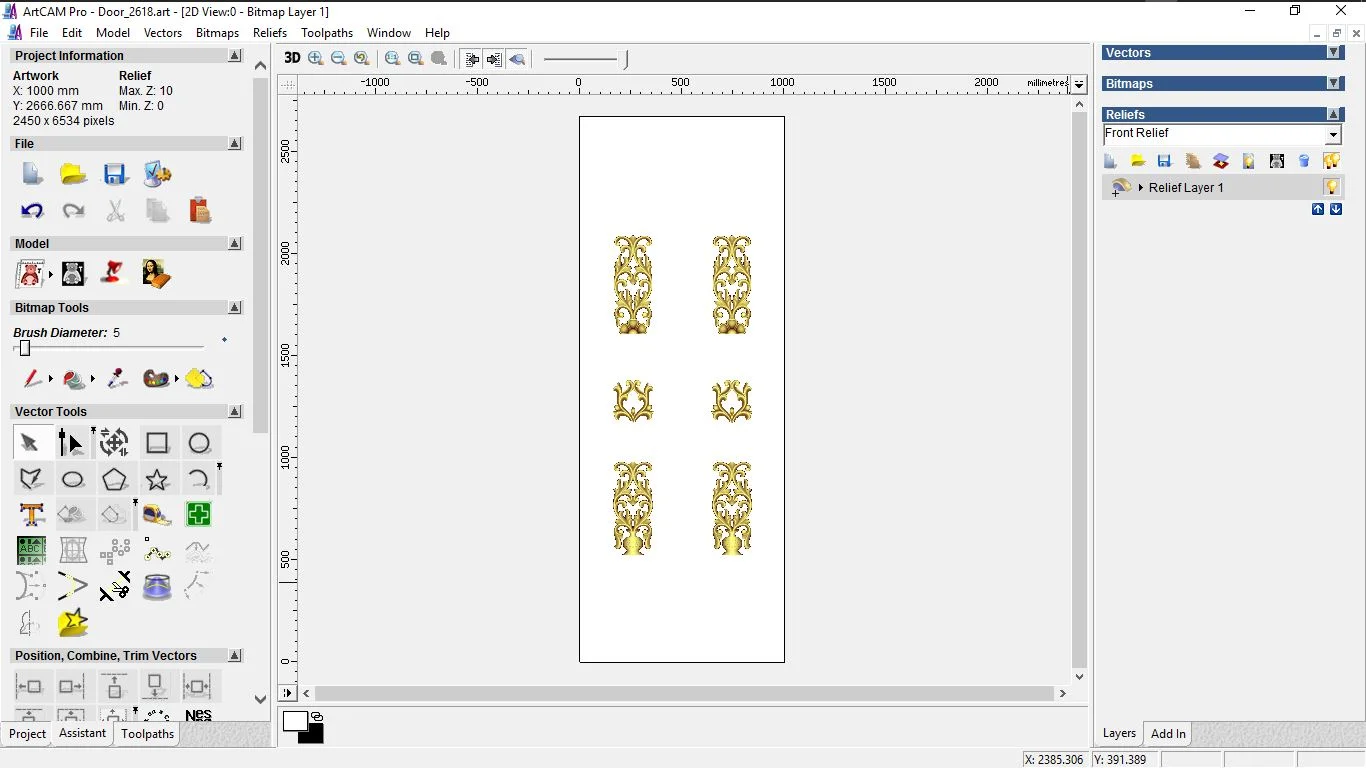Collapse the Project Information section

(x=235, y=56)
